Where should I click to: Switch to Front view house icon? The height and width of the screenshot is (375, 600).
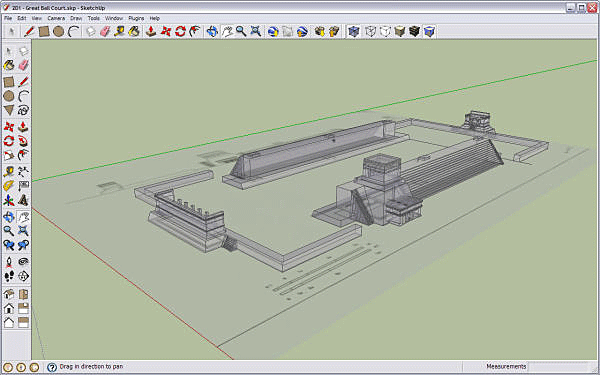(x=9, y=308)
